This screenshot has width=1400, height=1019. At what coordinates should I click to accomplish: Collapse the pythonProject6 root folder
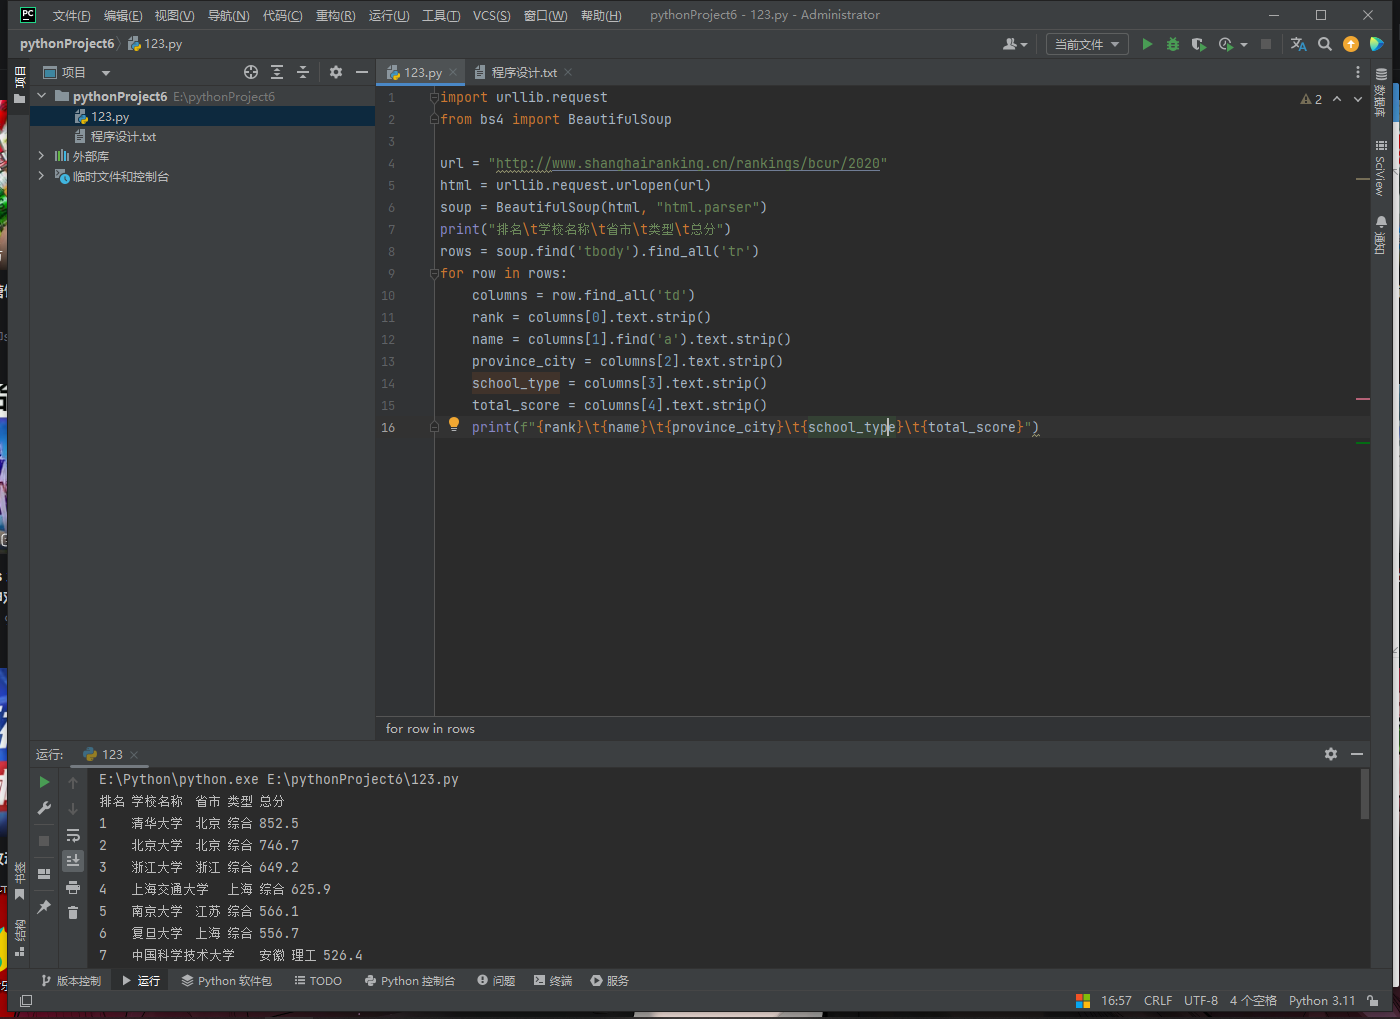(x=41, y=96)
